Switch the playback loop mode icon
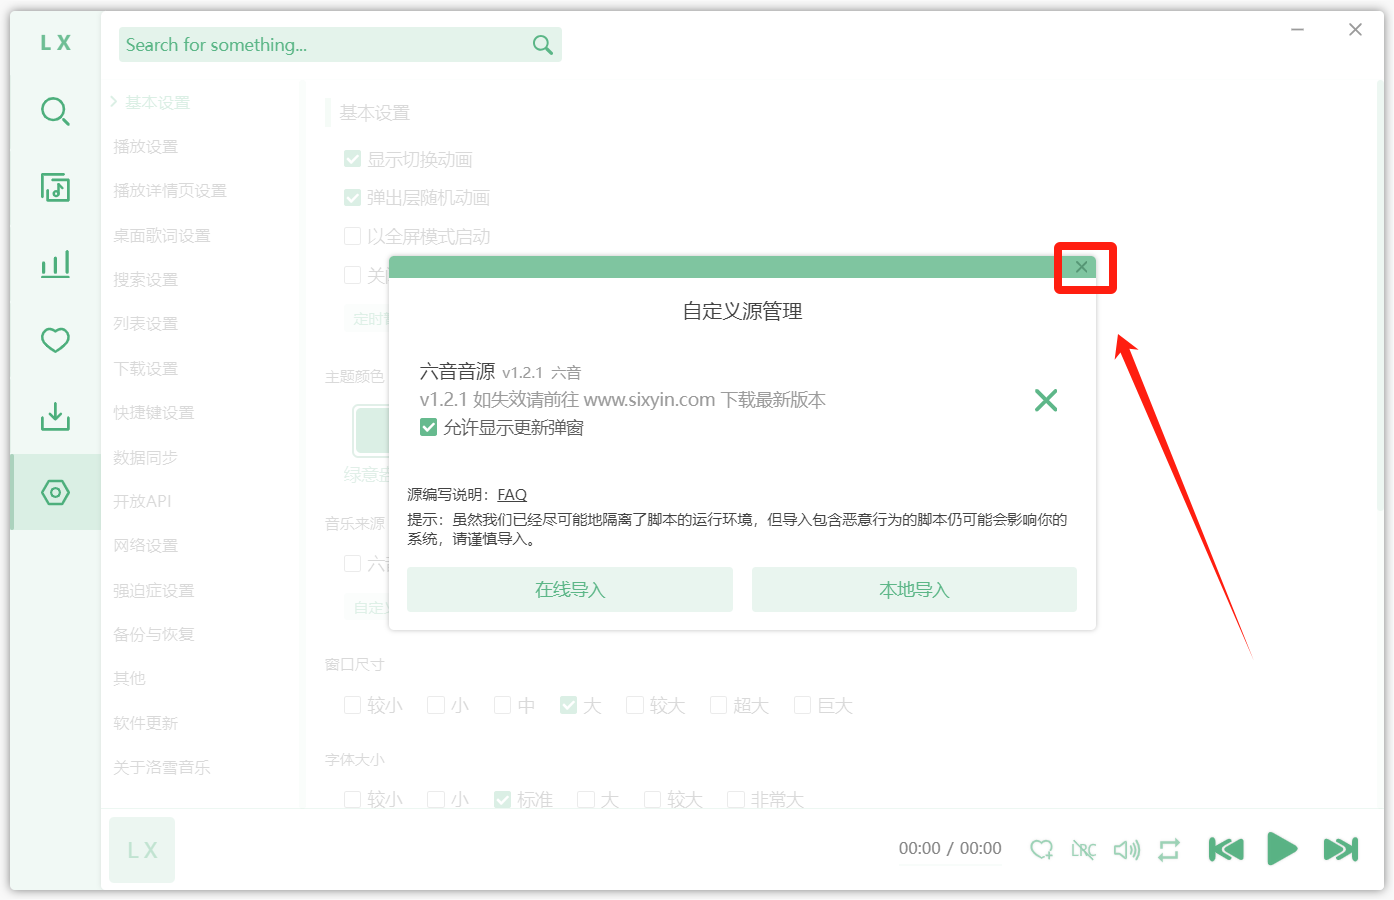This screenshot has width=1394, height=900. coord(1169,850)
